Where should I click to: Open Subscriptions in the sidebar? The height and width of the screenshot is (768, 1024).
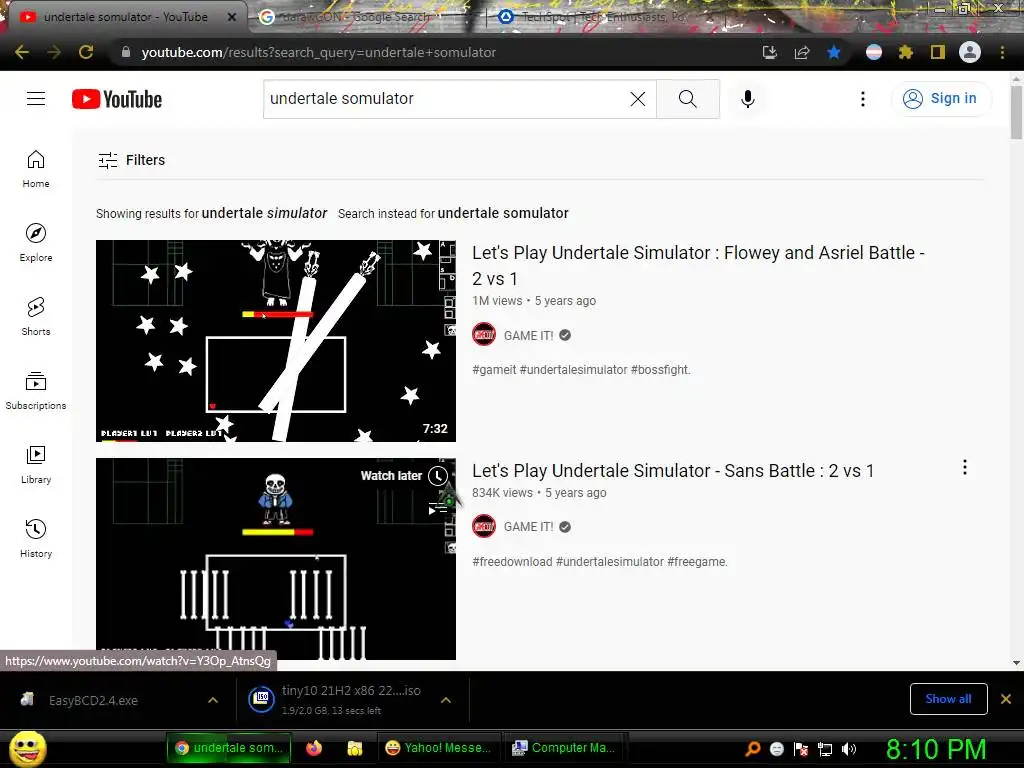(36, 391)
